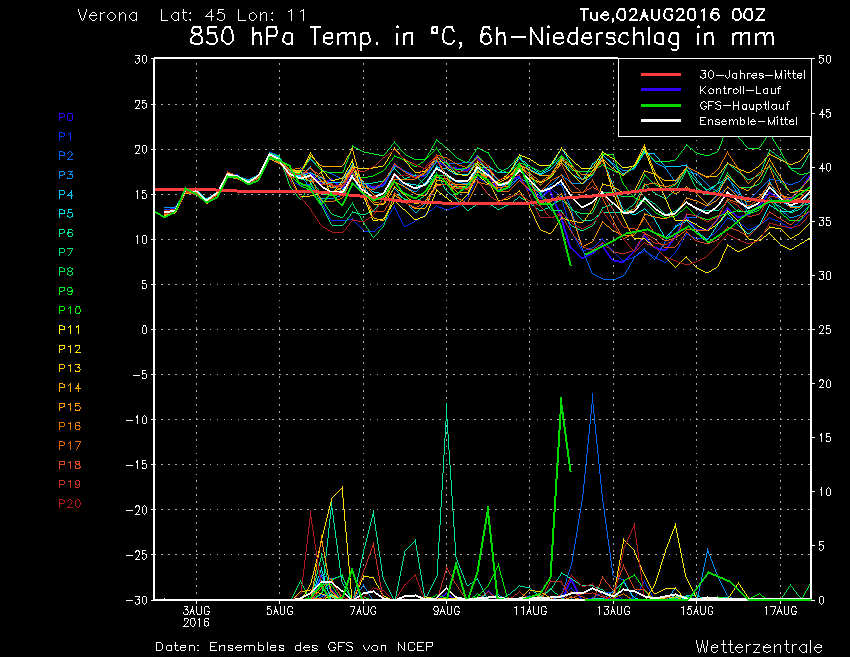Click the P13 ensemble member label

pyautogui.click(x=69, y=368)
